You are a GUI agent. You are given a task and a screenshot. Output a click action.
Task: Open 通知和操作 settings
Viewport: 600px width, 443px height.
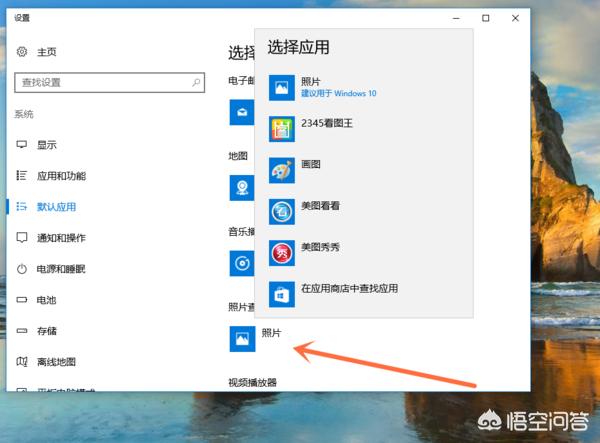(x=61, y=238)
